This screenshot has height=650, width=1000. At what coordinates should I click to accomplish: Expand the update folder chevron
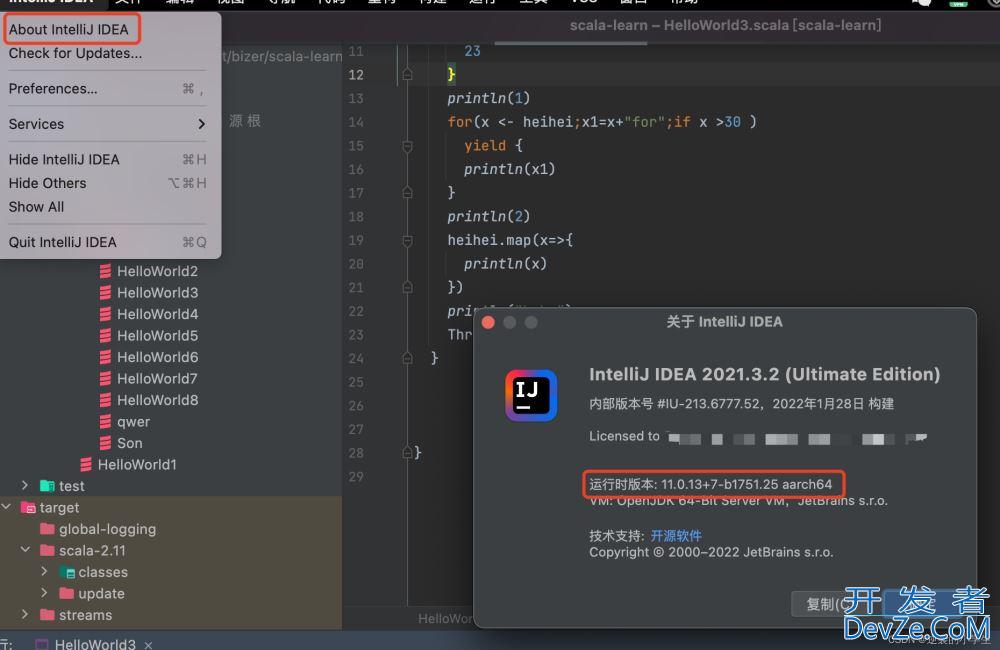coord(44,593)
